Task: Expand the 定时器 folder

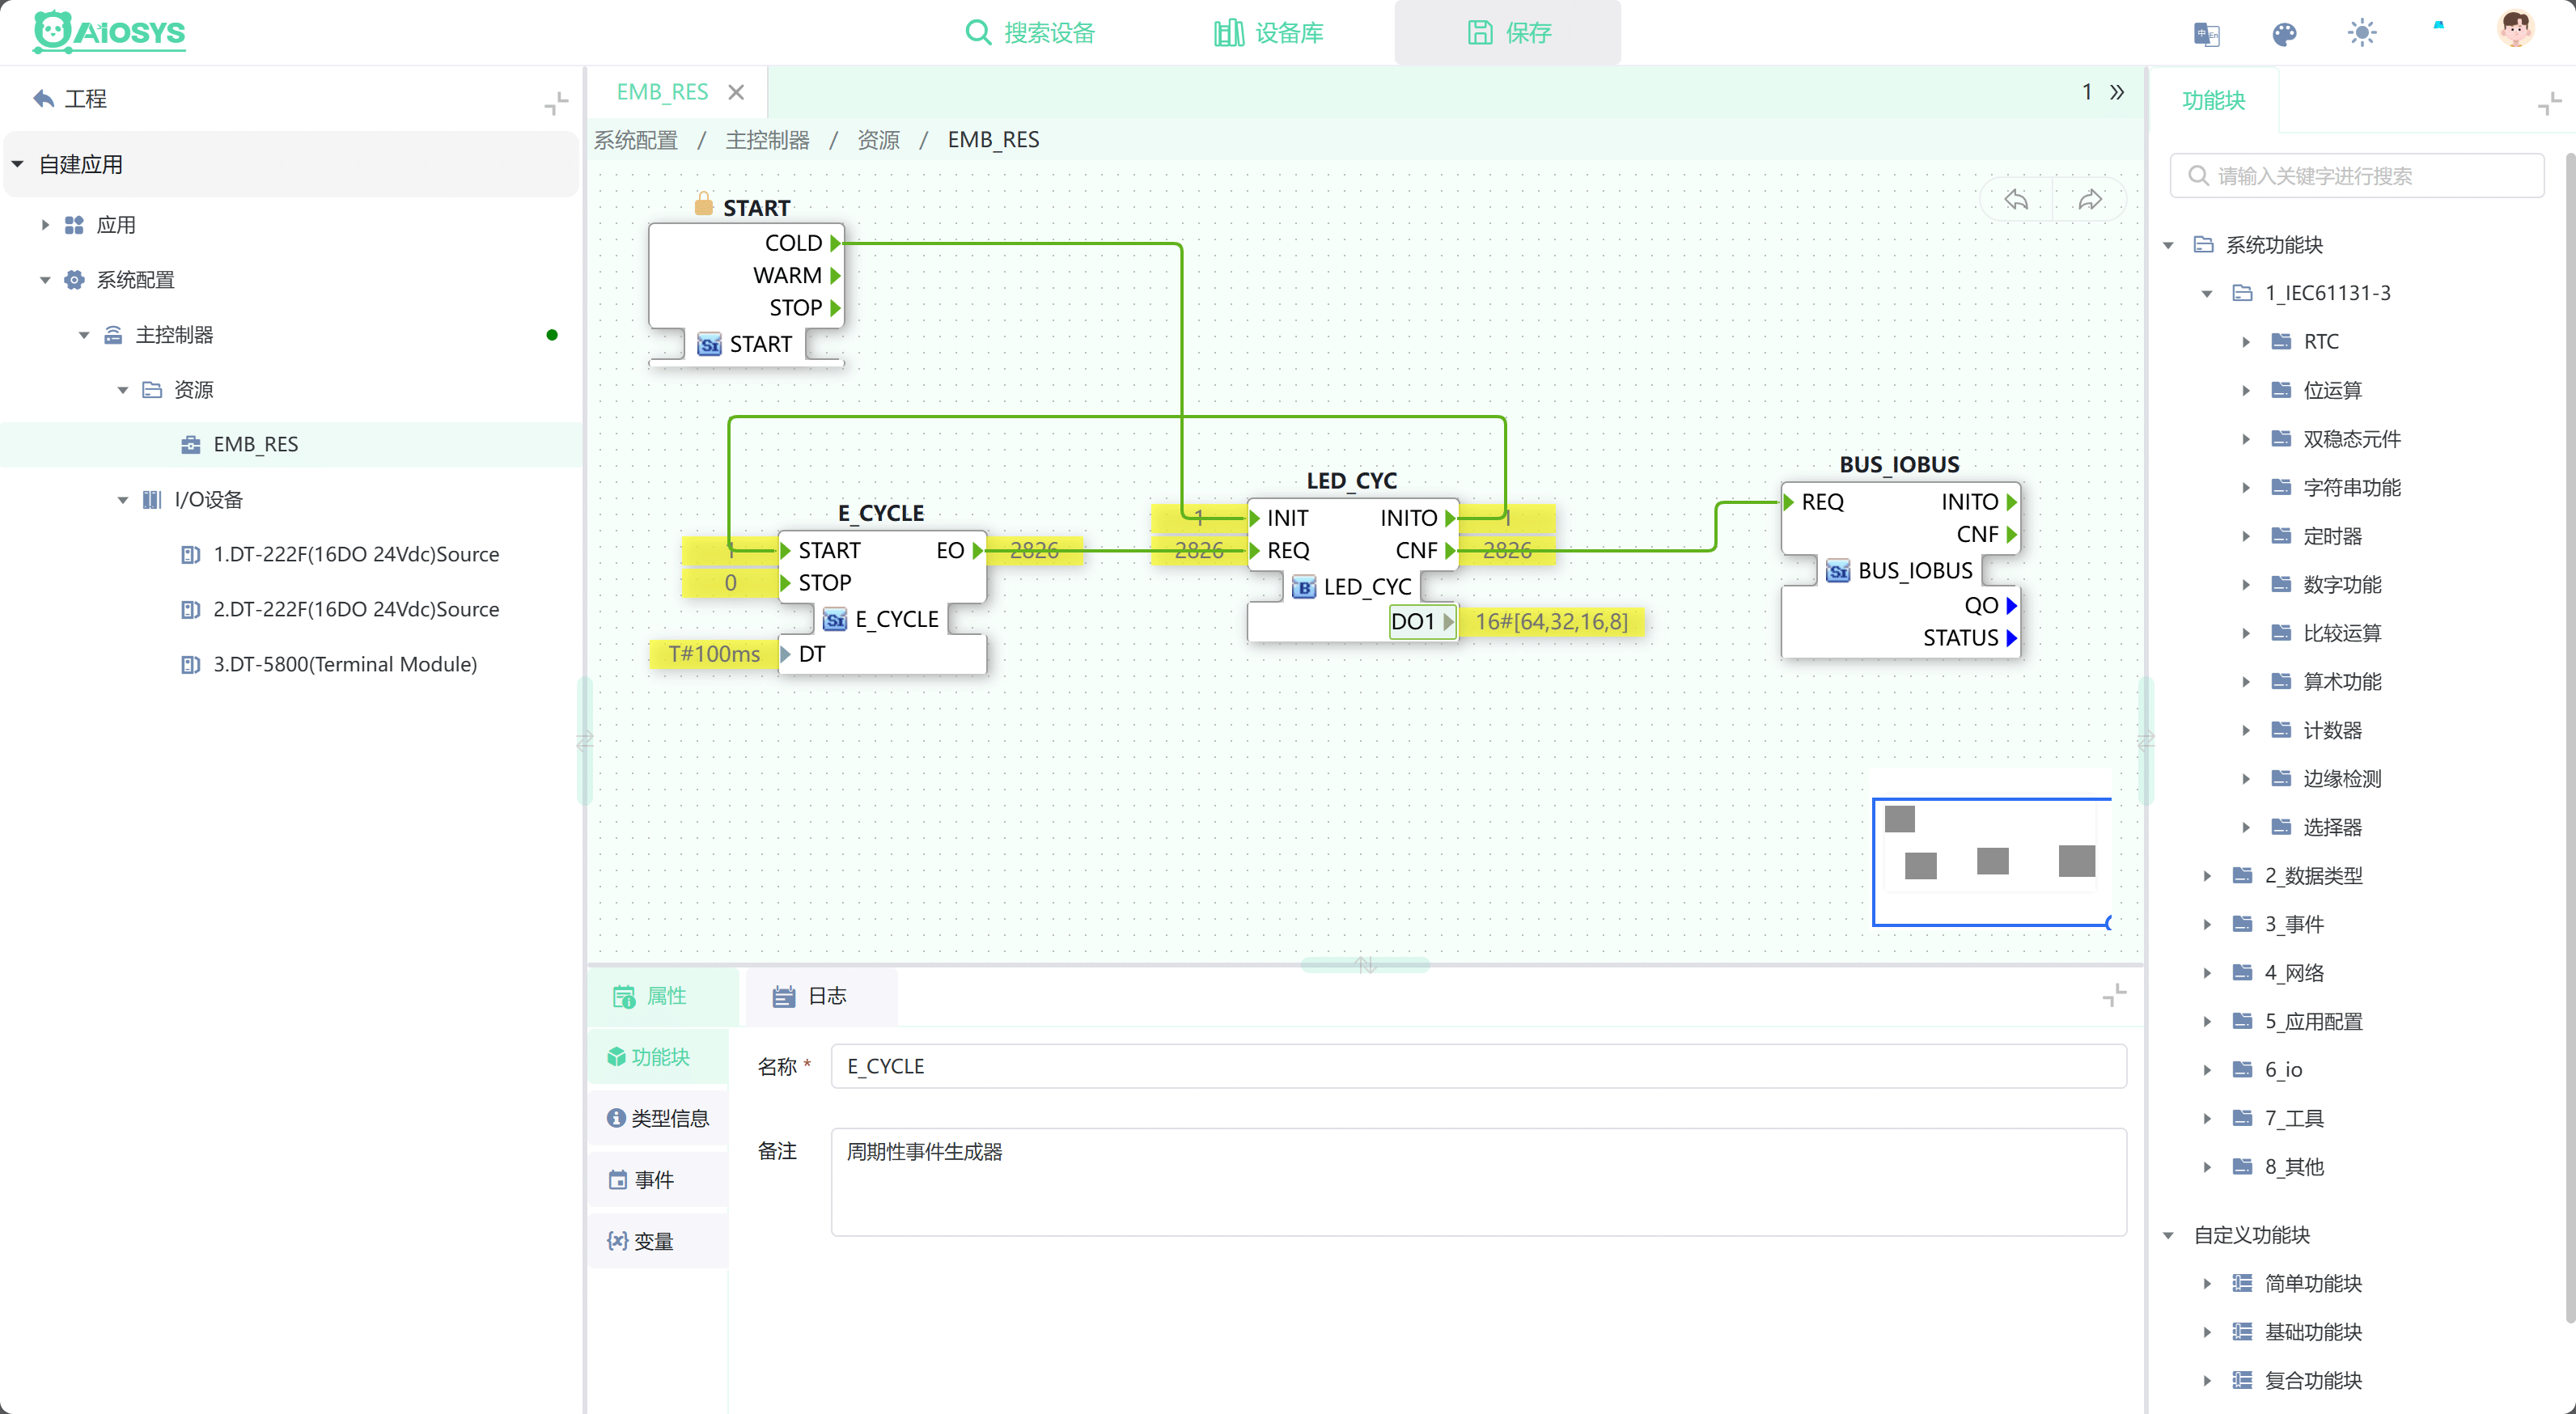Action: [2246, 536]
